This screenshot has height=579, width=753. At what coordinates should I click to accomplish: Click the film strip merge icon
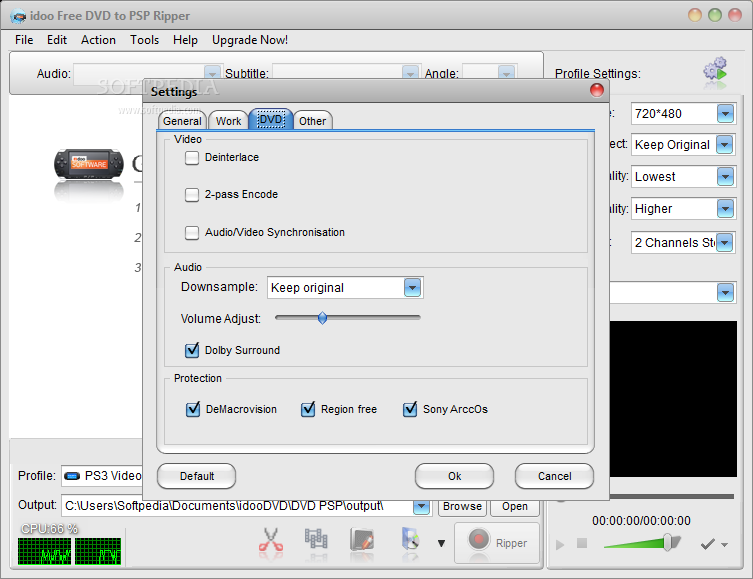[316, 540]
